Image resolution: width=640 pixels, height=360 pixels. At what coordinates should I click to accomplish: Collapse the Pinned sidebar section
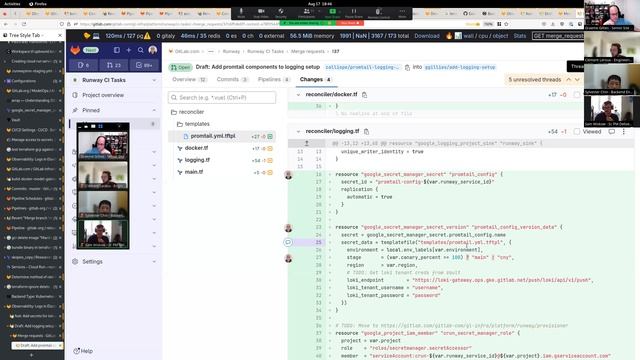click(154, 110)
